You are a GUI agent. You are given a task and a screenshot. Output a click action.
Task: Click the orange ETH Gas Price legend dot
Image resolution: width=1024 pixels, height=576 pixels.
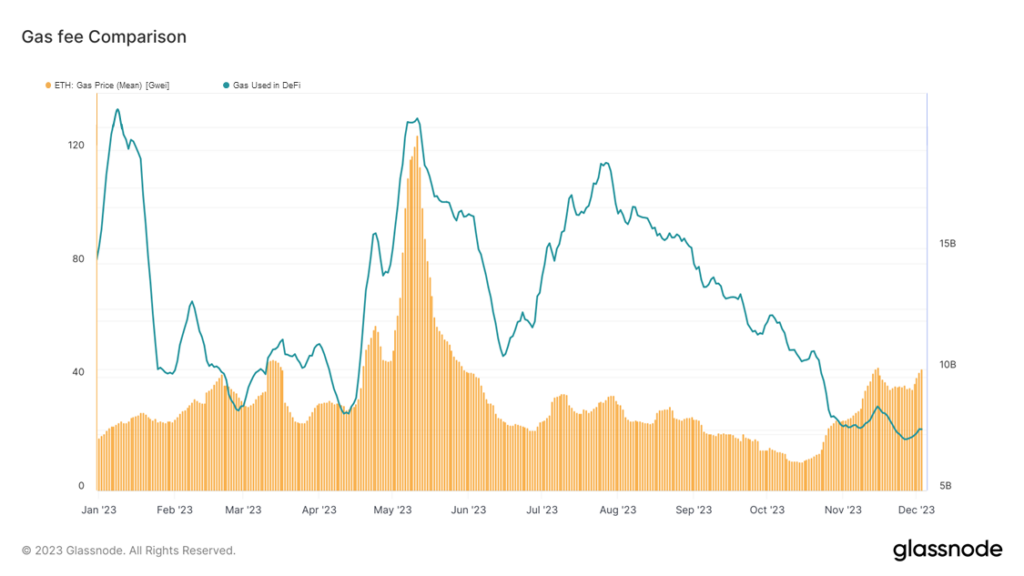(47, 86)
